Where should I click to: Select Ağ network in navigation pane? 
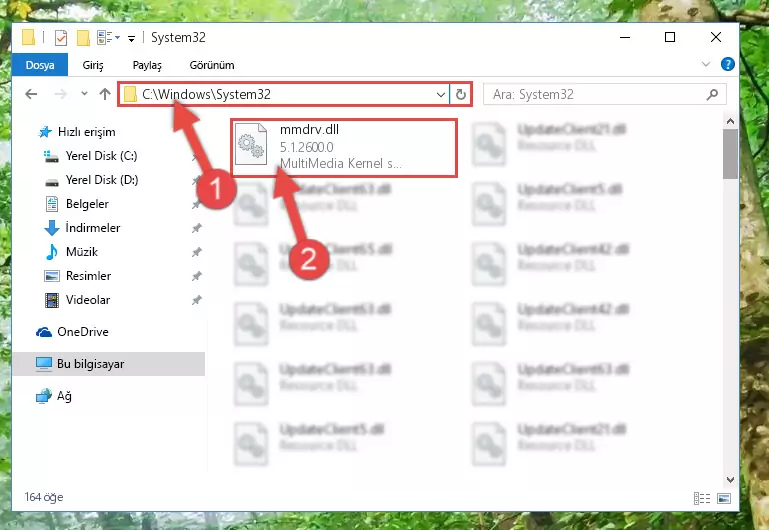[54, 396]
